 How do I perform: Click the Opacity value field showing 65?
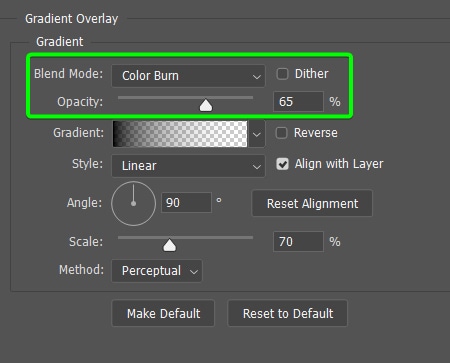[x=298, y=102]
